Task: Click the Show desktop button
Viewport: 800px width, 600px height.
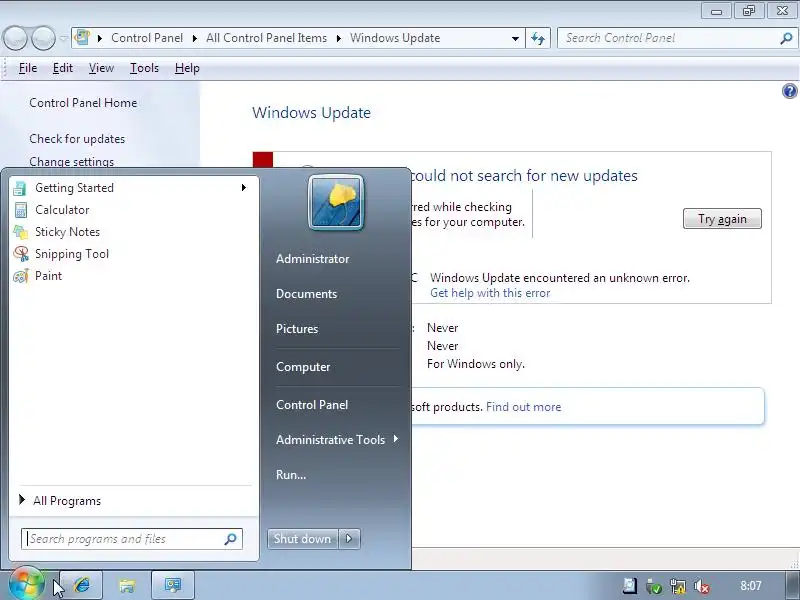Action: (792, 585)
